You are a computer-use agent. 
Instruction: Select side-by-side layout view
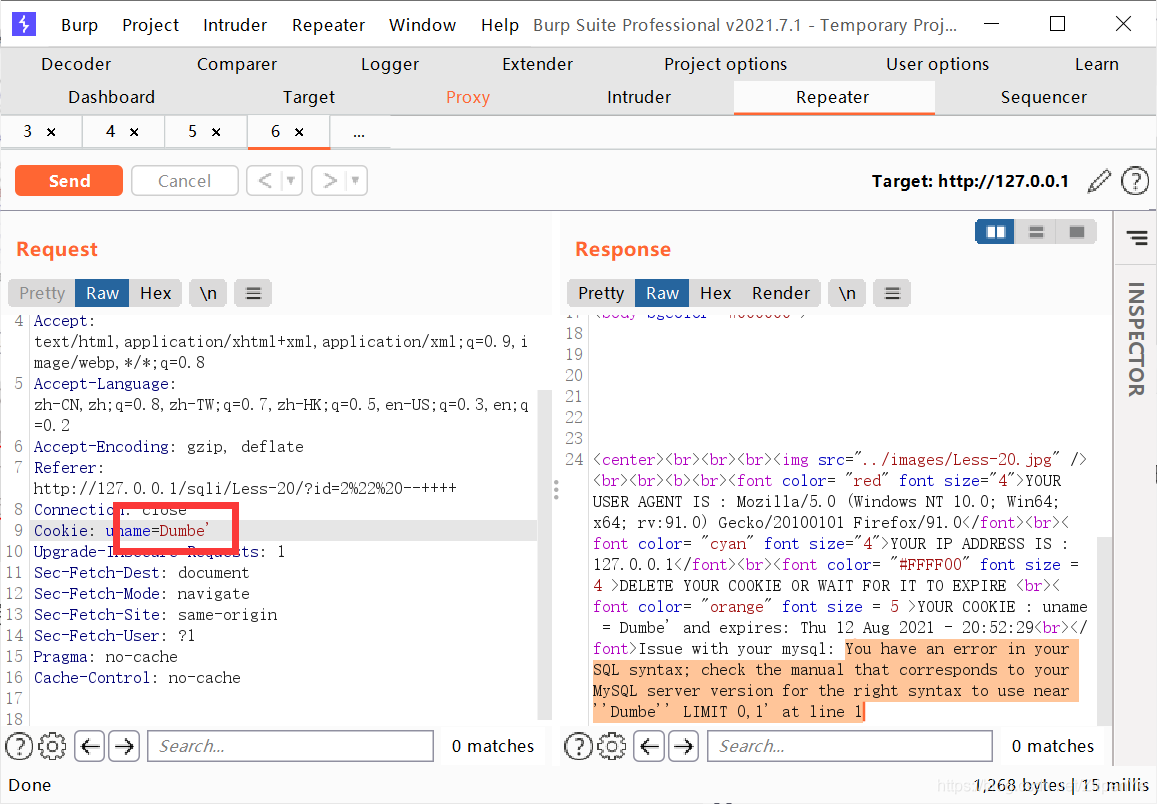[995, 232]
